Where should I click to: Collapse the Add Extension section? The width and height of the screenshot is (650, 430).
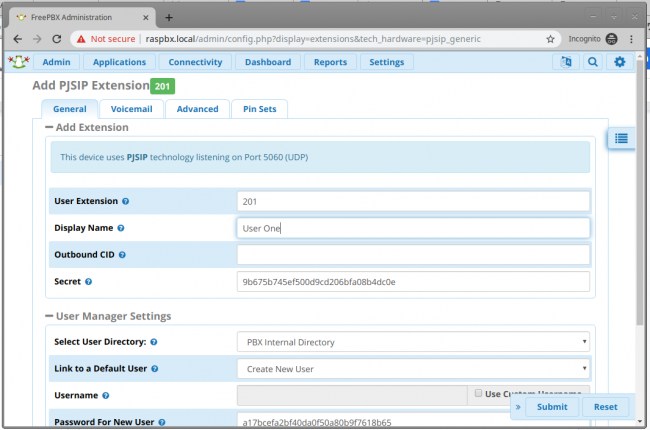coord(49,127)
